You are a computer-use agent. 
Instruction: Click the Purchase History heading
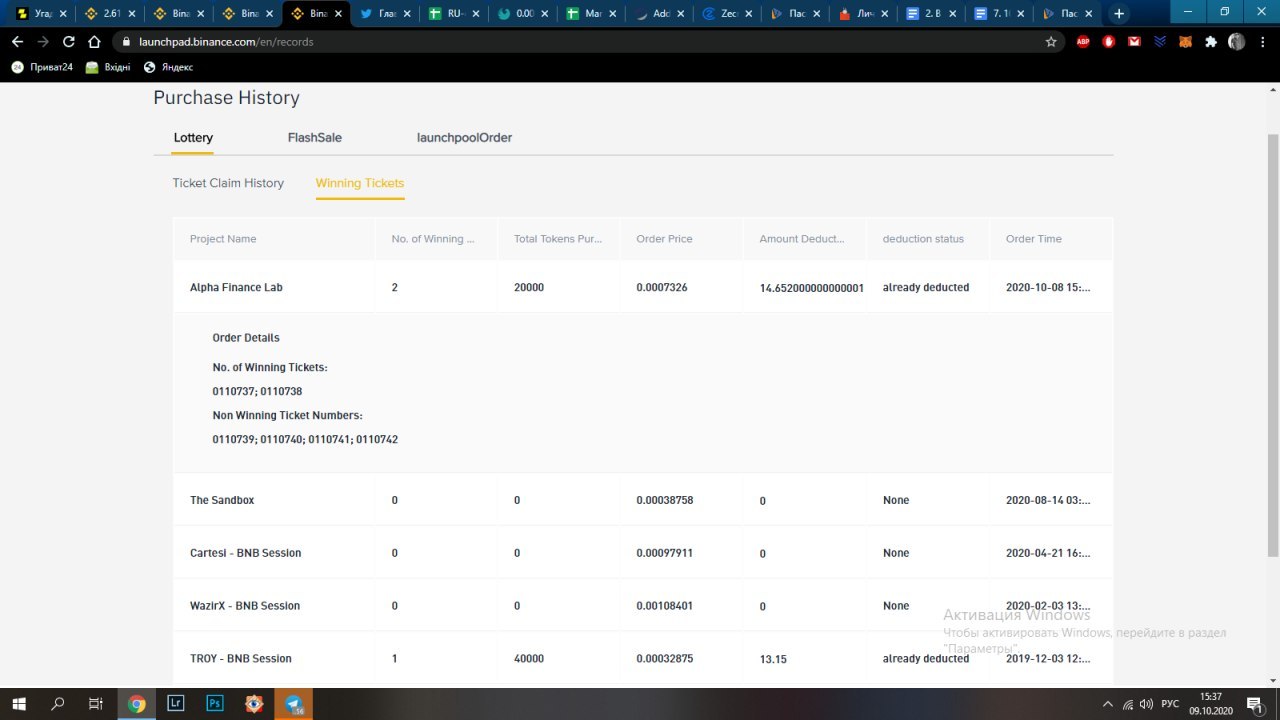[x=226, y=98]
